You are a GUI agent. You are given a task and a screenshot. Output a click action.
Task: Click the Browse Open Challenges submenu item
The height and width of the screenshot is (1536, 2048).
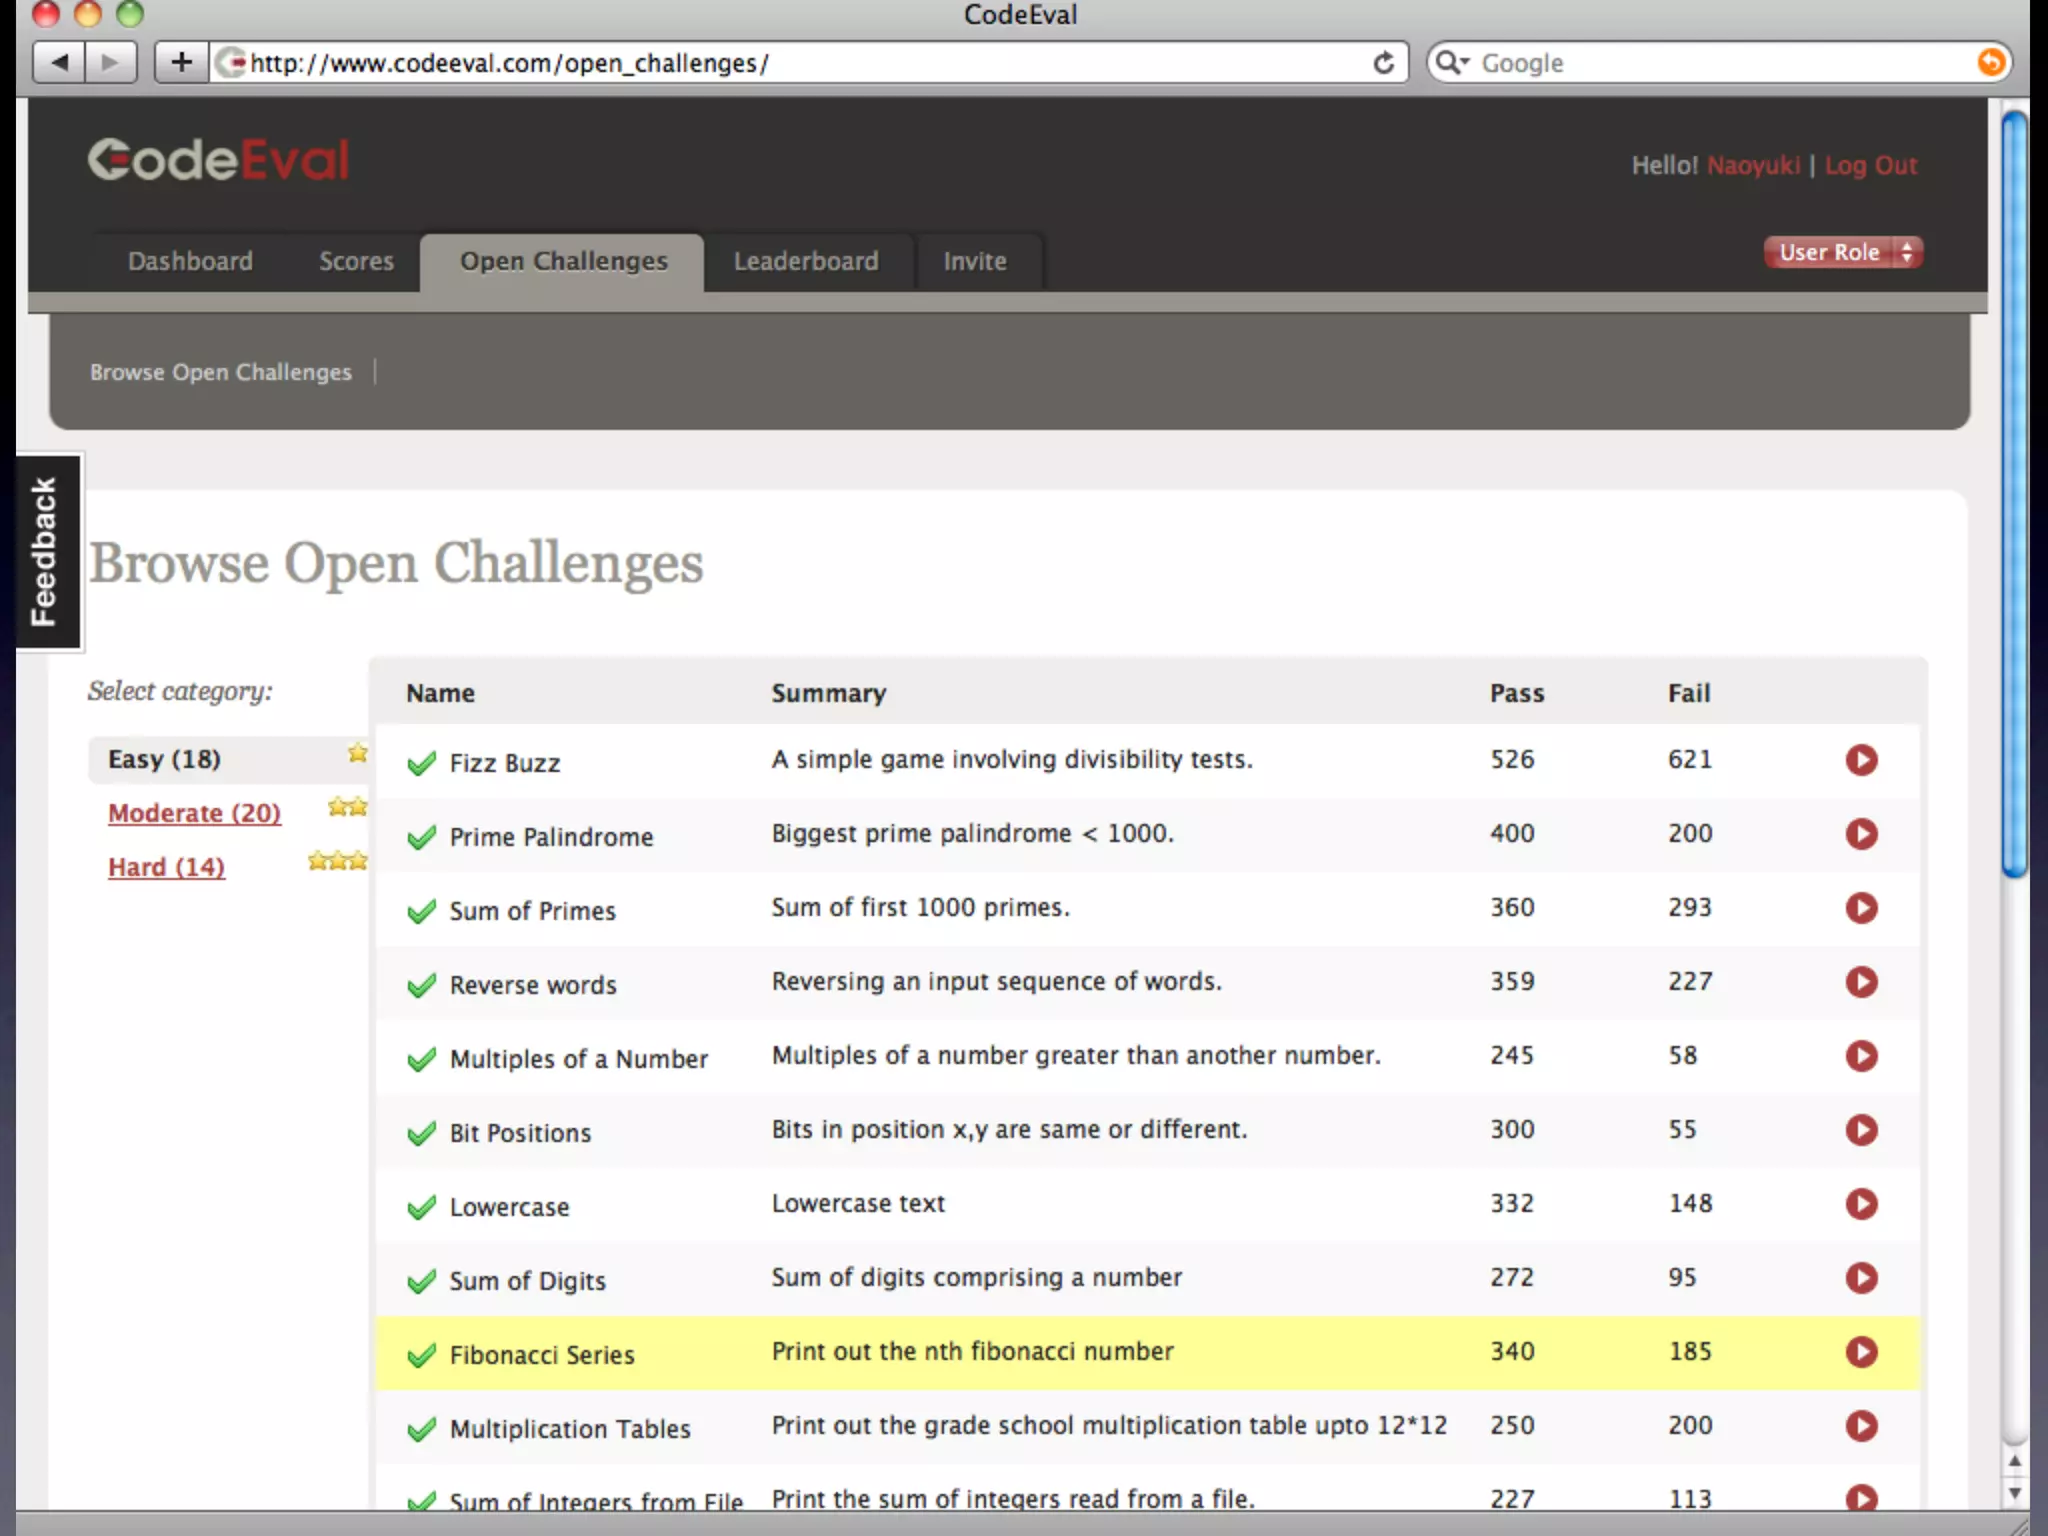click(x=221, y=372)
